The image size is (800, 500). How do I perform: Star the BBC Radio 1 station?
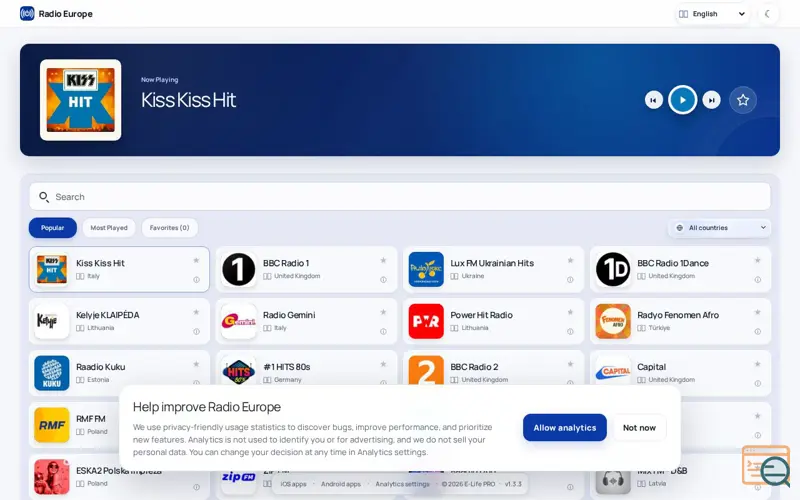383,260
